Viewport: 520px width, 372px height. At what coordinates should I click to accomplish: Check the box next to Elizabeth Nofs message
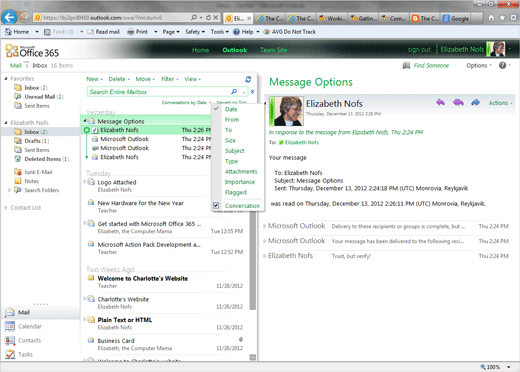tap(95, 130)
